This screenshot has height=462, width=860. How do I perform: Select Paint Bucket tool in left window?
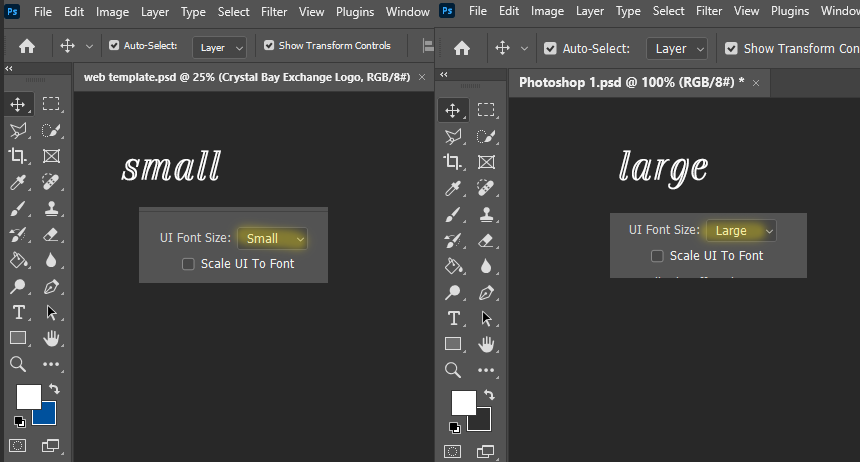18,260
